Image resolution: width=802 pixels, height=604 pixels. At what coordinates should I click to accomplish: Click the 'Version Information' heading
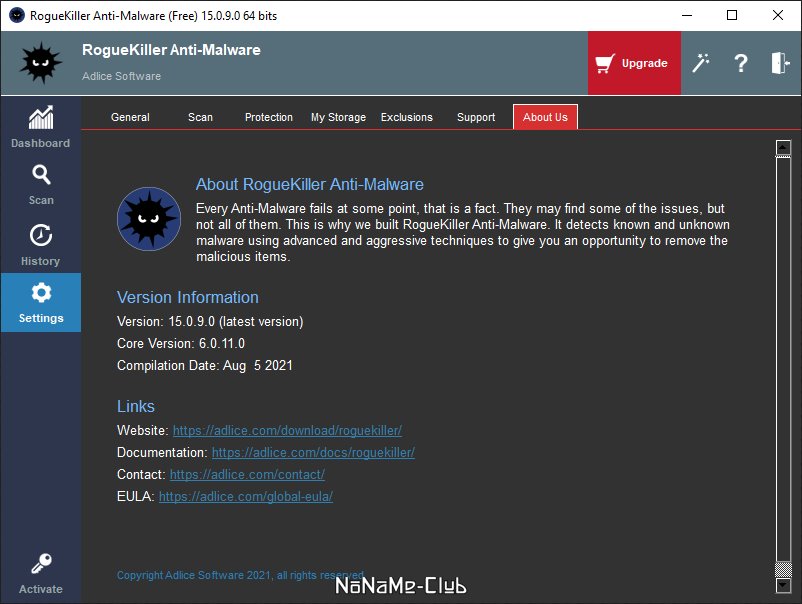188,297
